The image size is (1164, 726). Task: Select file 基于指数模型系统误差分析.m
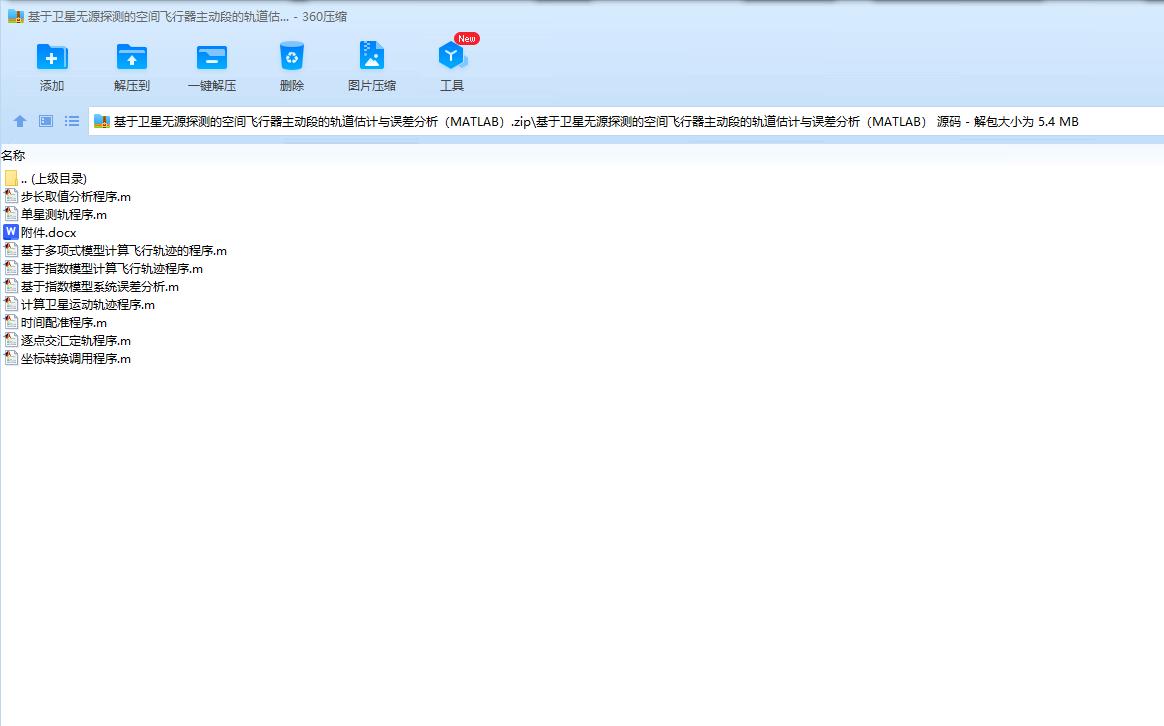click(x=99, y=287)
